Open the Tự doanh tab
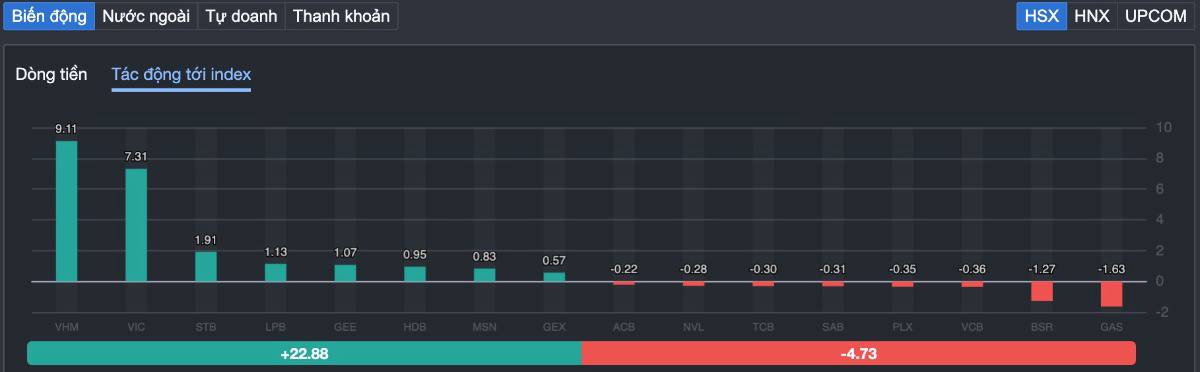Viewport: 1200px width, 372px height. coord(241,16)
